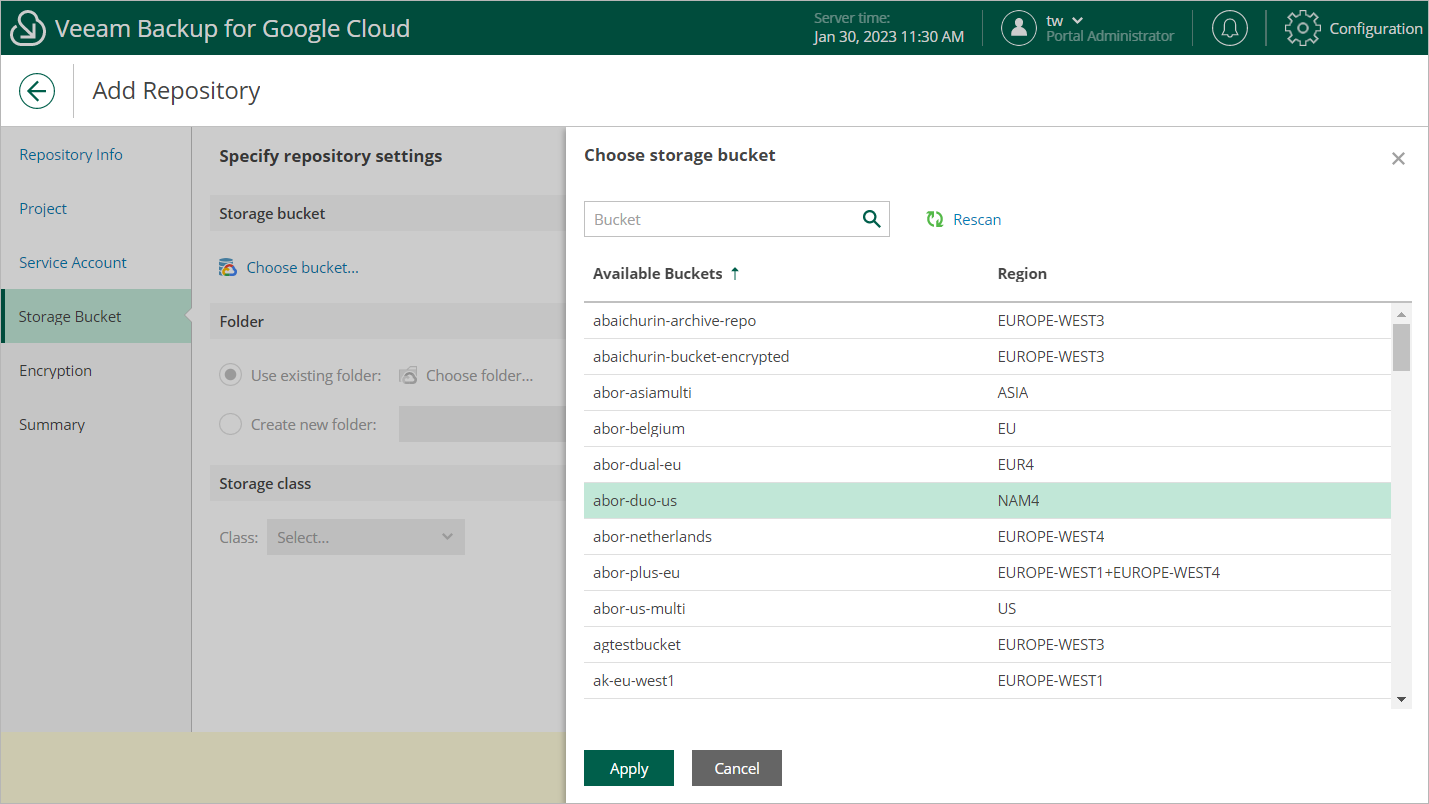Go to the Service Account step
This screenshot has width=1429, height=804.
tap(73, 263)
